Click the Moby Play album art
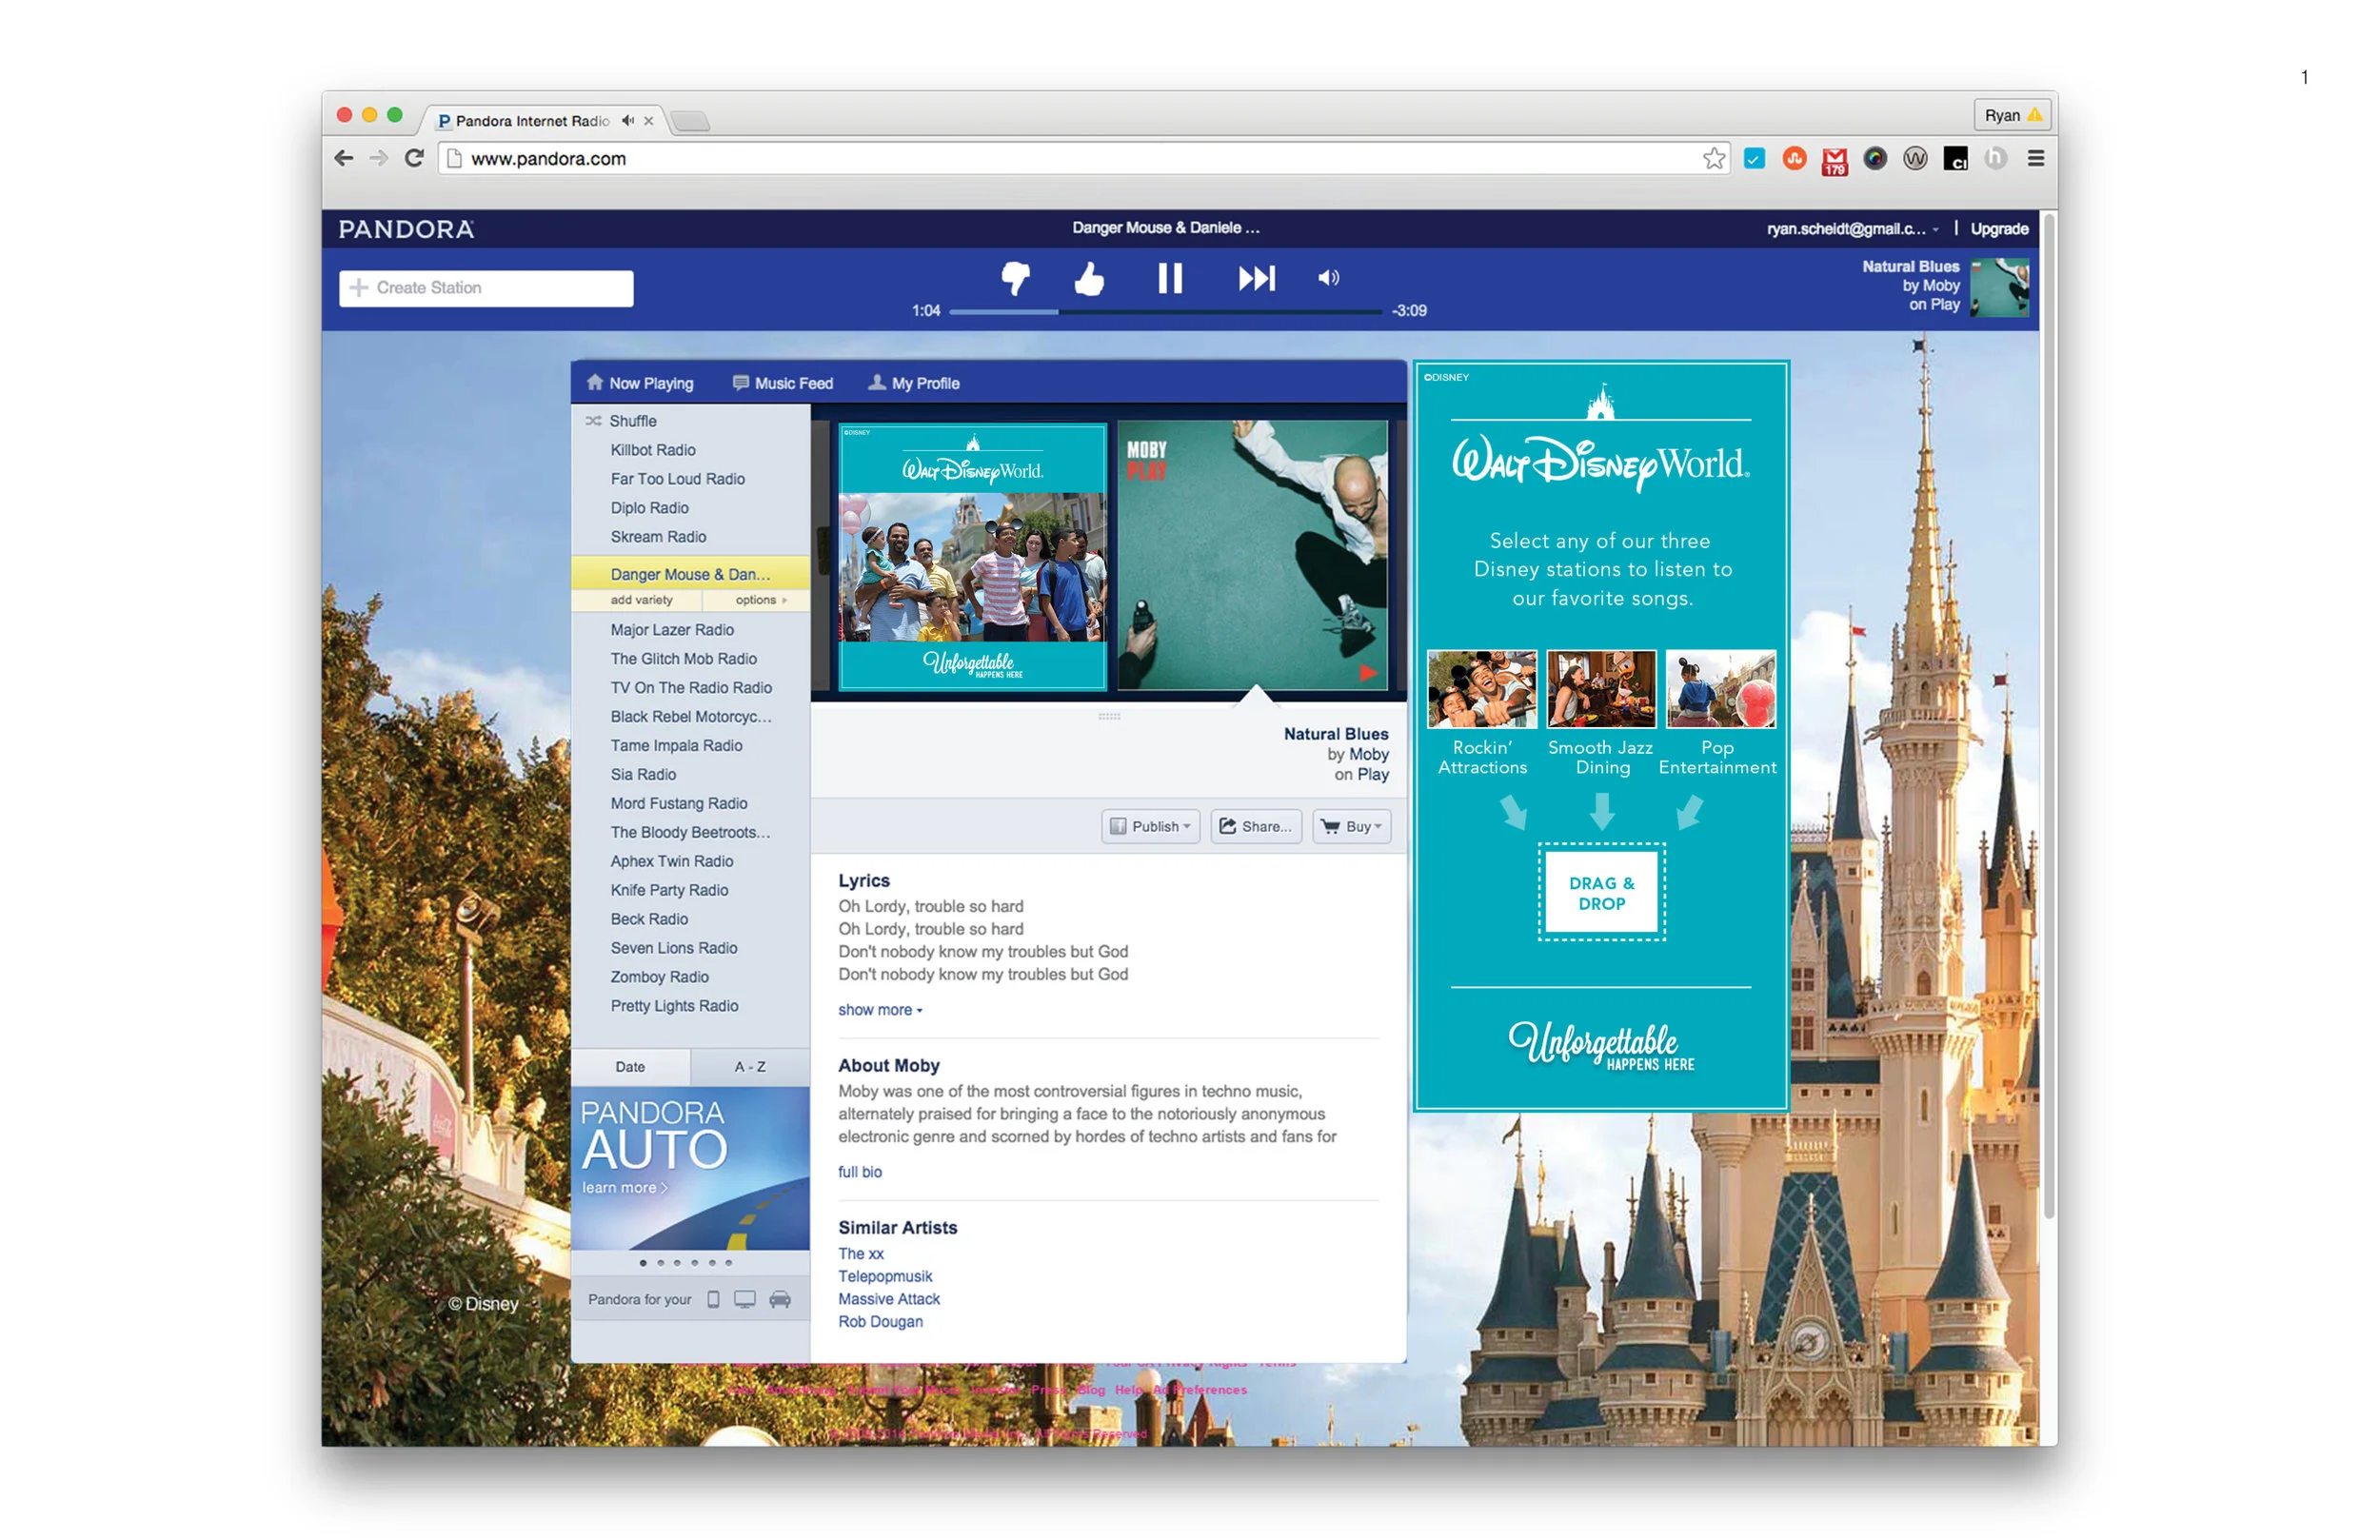Image resolution: width=2380 pixels, height=1540 pixels. [1252, 555]
